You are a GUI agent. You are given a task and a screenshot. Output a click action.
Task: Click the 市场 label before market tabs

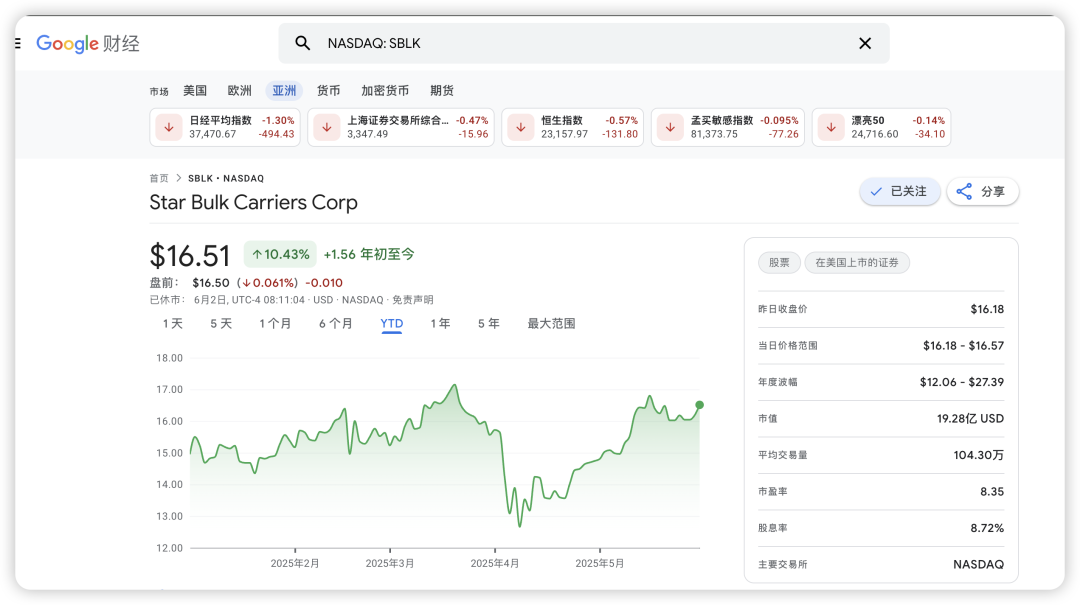click(x=159, y=92)
